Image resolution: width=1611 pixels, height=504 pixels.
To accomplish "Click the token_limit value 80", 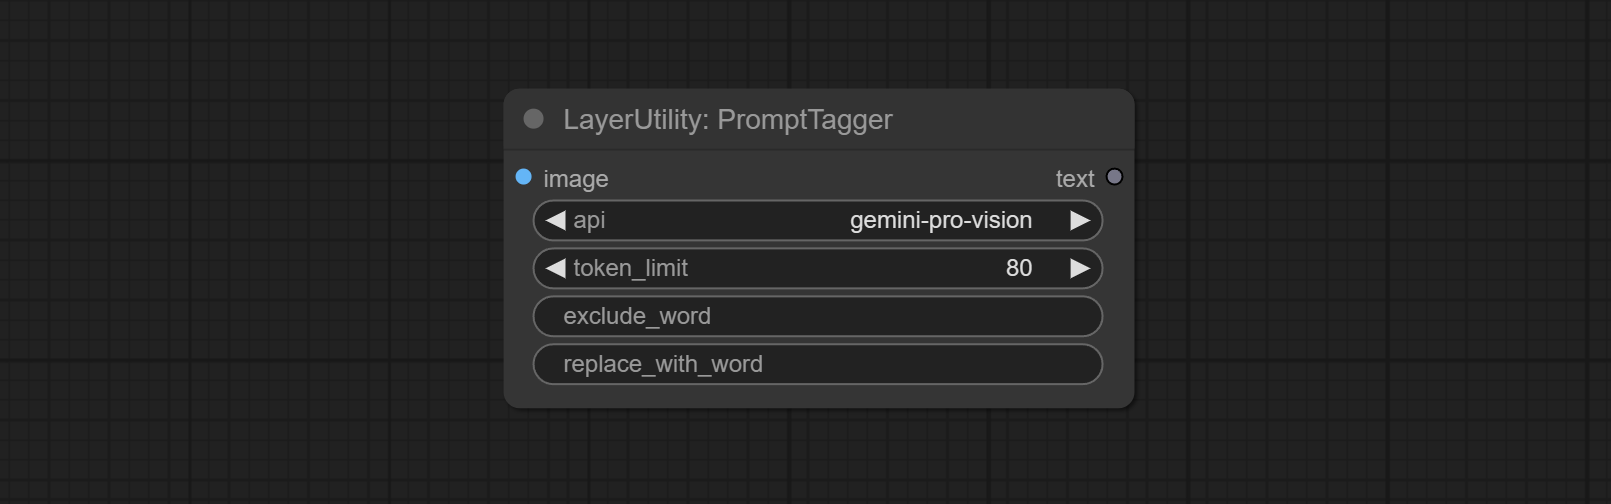I will pyautogui.click(x=1019, y=268).
